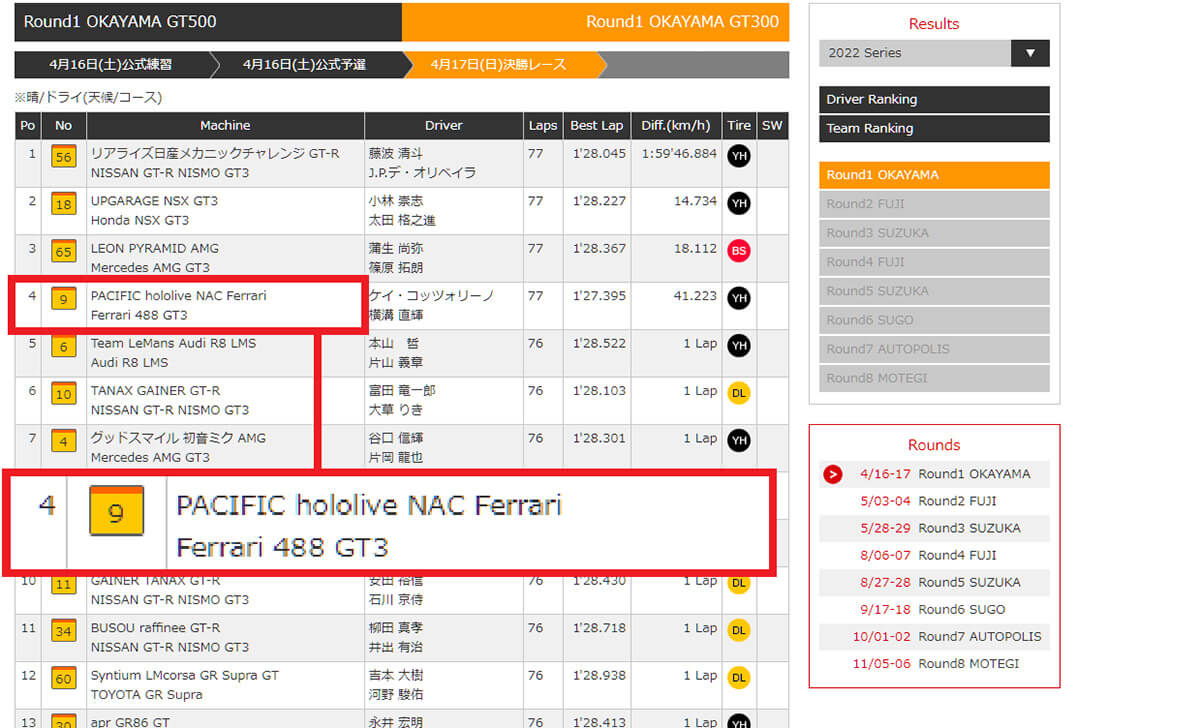Click the YH tire icon for グッドスマイル 初音ミク AMG
This screenshot has width=1200, height=728.
click(739, 440)
